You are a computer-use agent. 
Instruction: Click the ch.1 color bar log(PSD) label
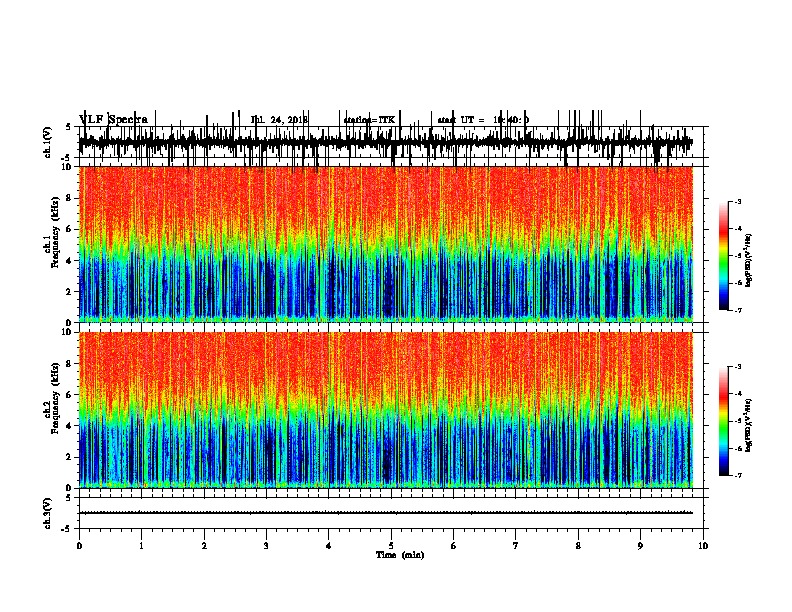coord(749,260)
